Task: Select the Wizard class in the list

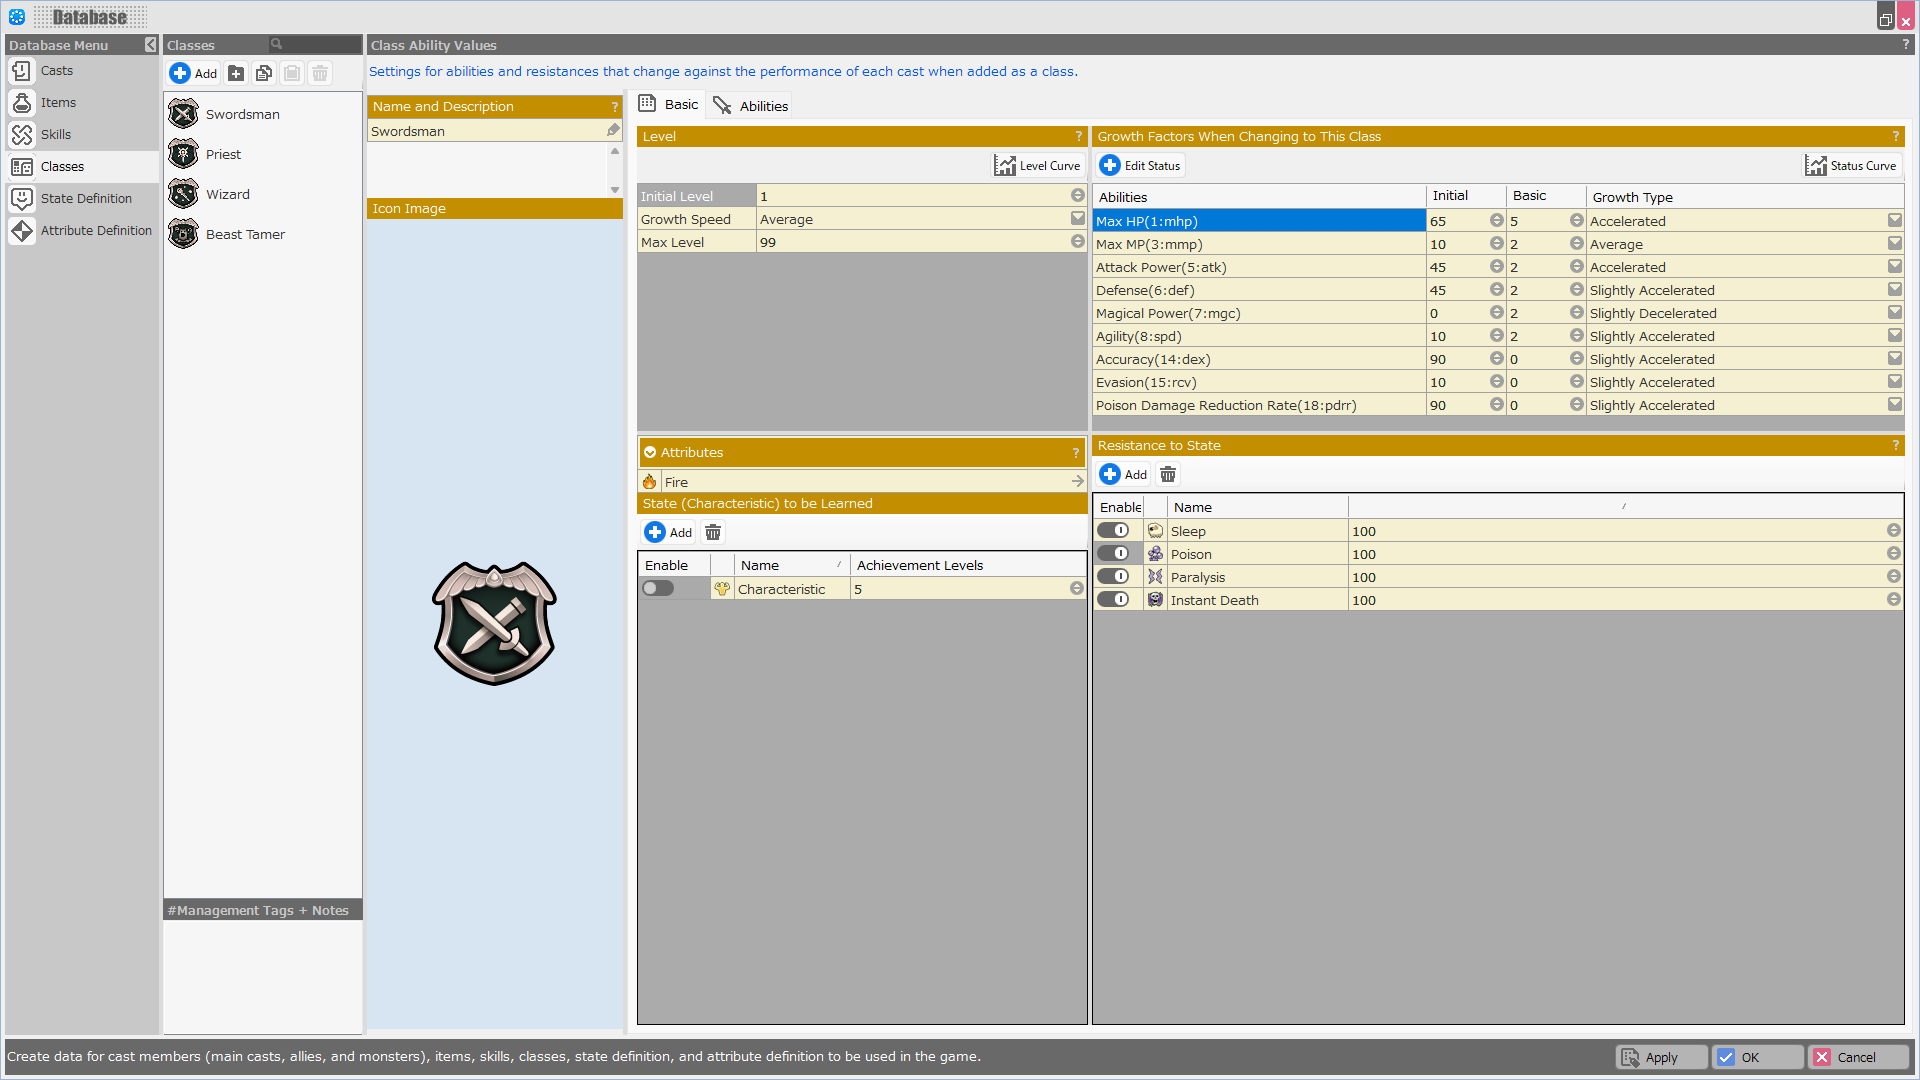Action: pos(263,194)
